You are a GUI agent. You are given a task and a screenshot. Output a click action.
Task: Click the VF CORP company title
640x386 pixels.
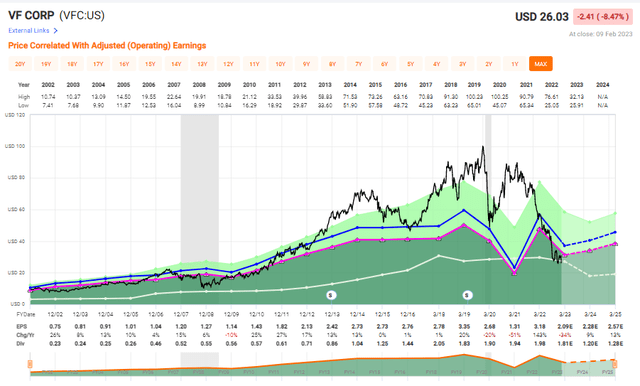click(x=31, y=16)
